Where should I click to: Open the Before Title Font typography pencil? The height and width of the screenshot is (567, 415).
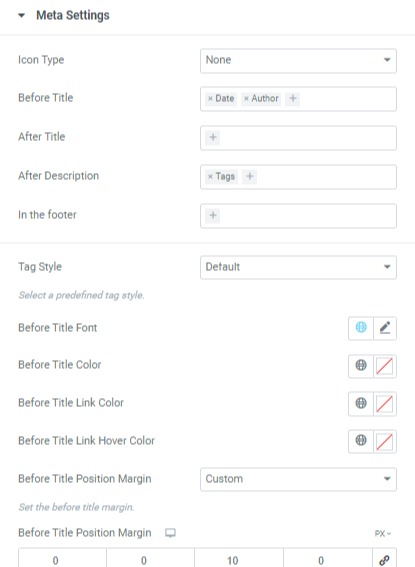pos(385,328)
